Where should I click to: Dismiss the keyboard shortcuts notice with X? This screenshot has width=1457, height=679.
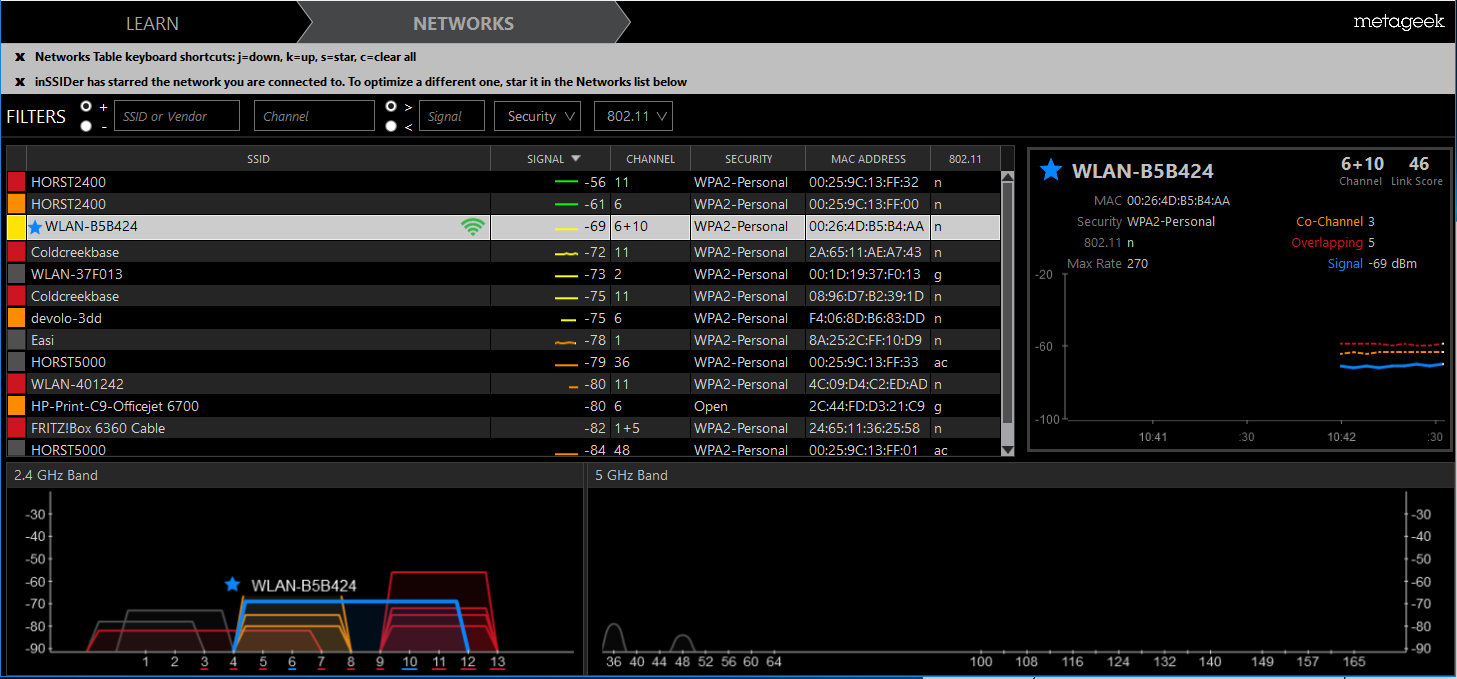pos(19,57)
